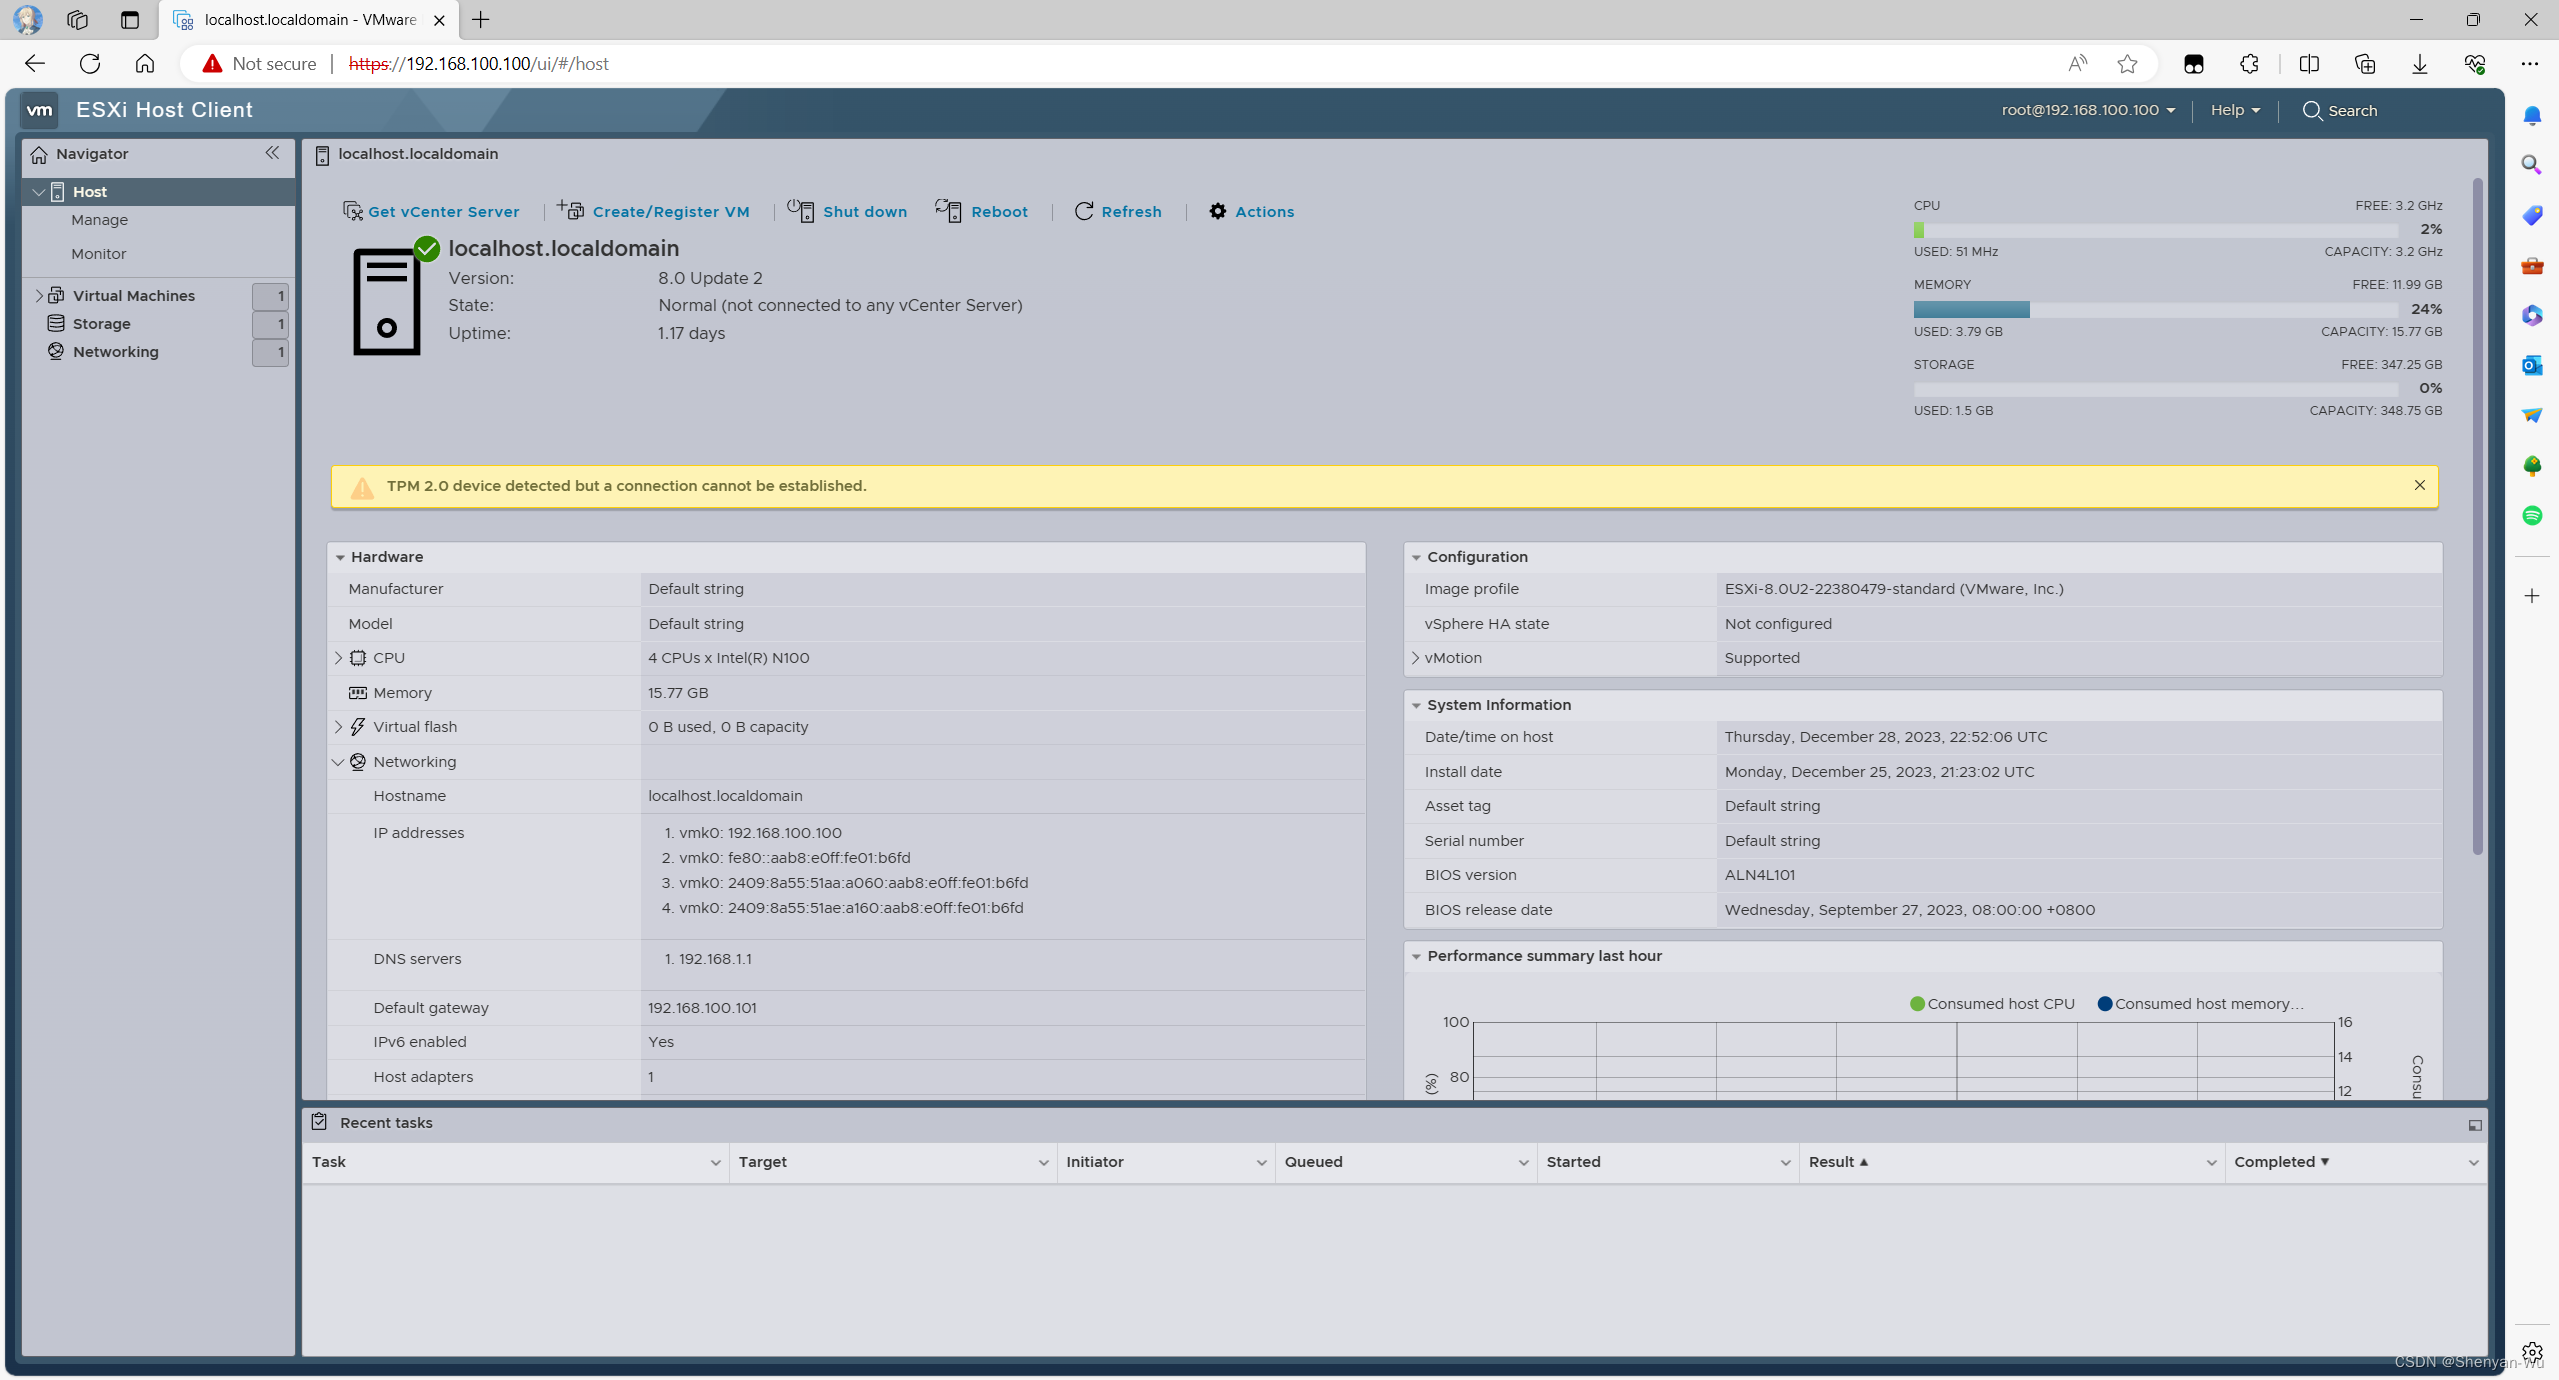2559x1380 pixels.
Task: Click the Create/Register VM button
Action: click(654, 211)
